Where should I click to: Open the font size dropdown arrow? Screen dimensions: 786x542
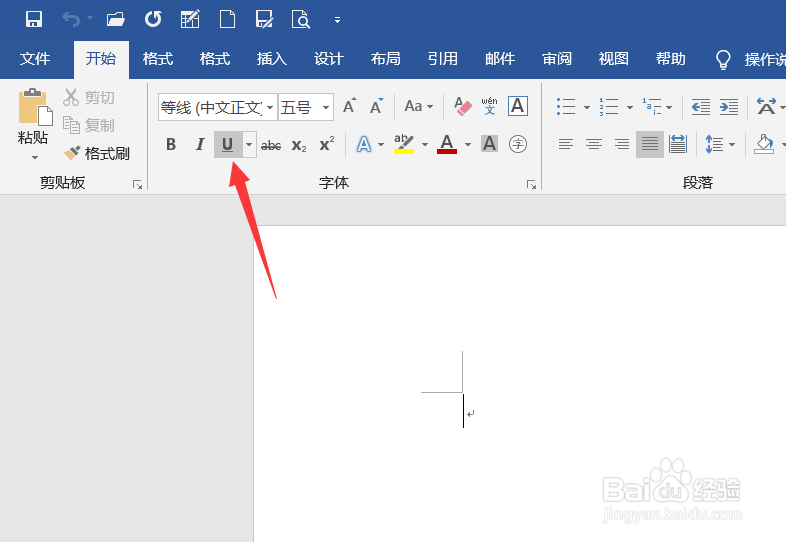click(326, 107)
